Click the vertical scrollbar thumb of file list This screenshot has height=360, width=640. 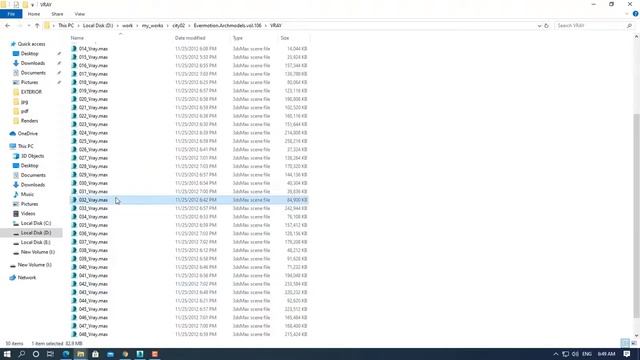click(636, 216)
